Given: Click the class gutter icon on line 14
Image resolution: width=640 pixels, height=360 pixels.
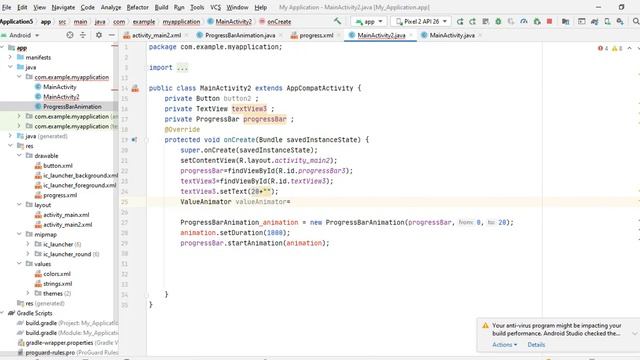Looking at the screenshot, I should [135, 88].
